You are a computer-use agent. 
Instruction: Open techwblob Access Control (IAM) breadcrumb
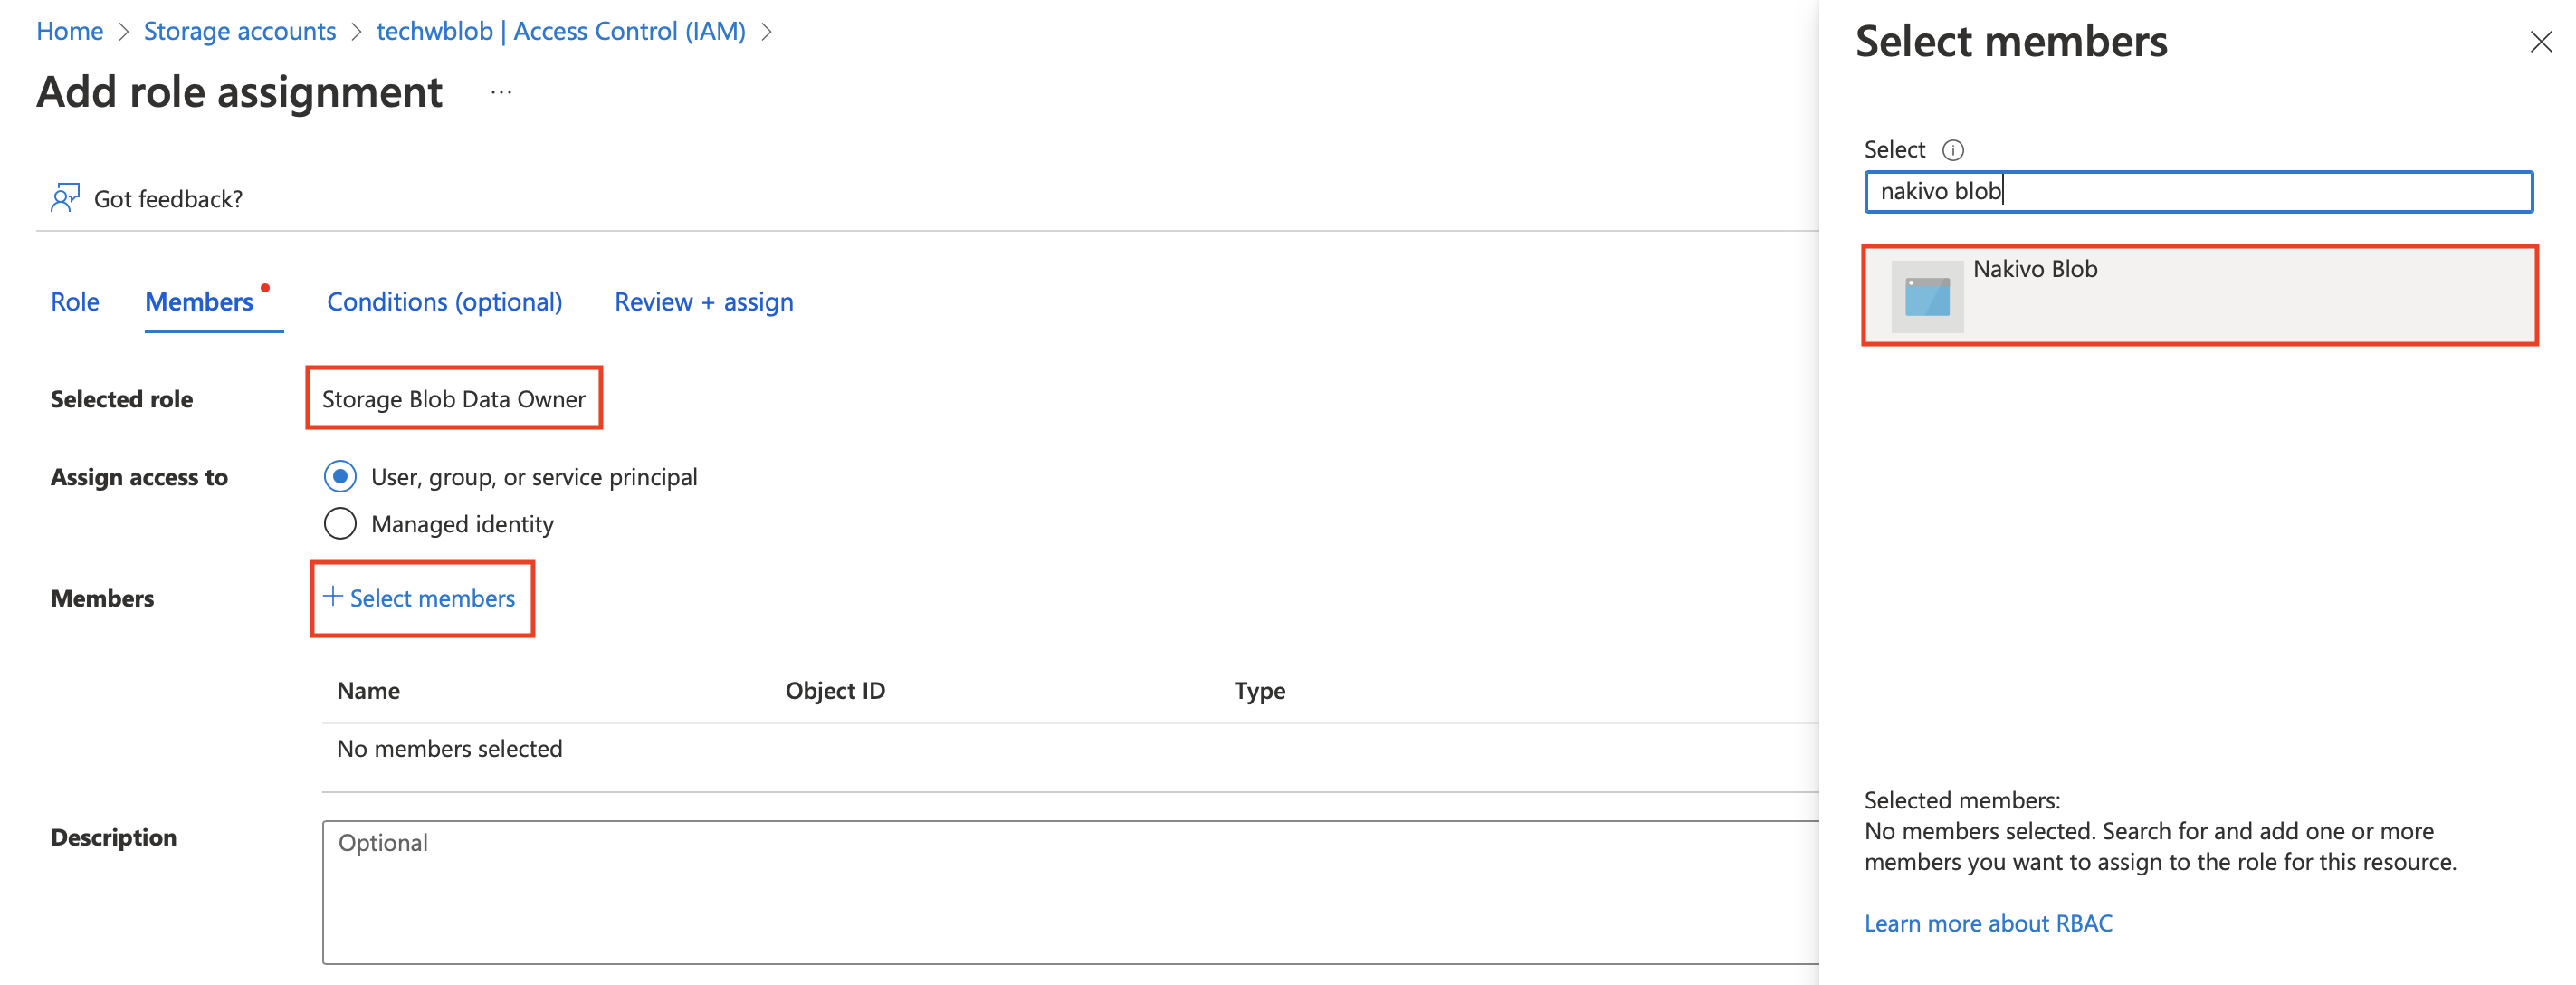pos(560,31)
